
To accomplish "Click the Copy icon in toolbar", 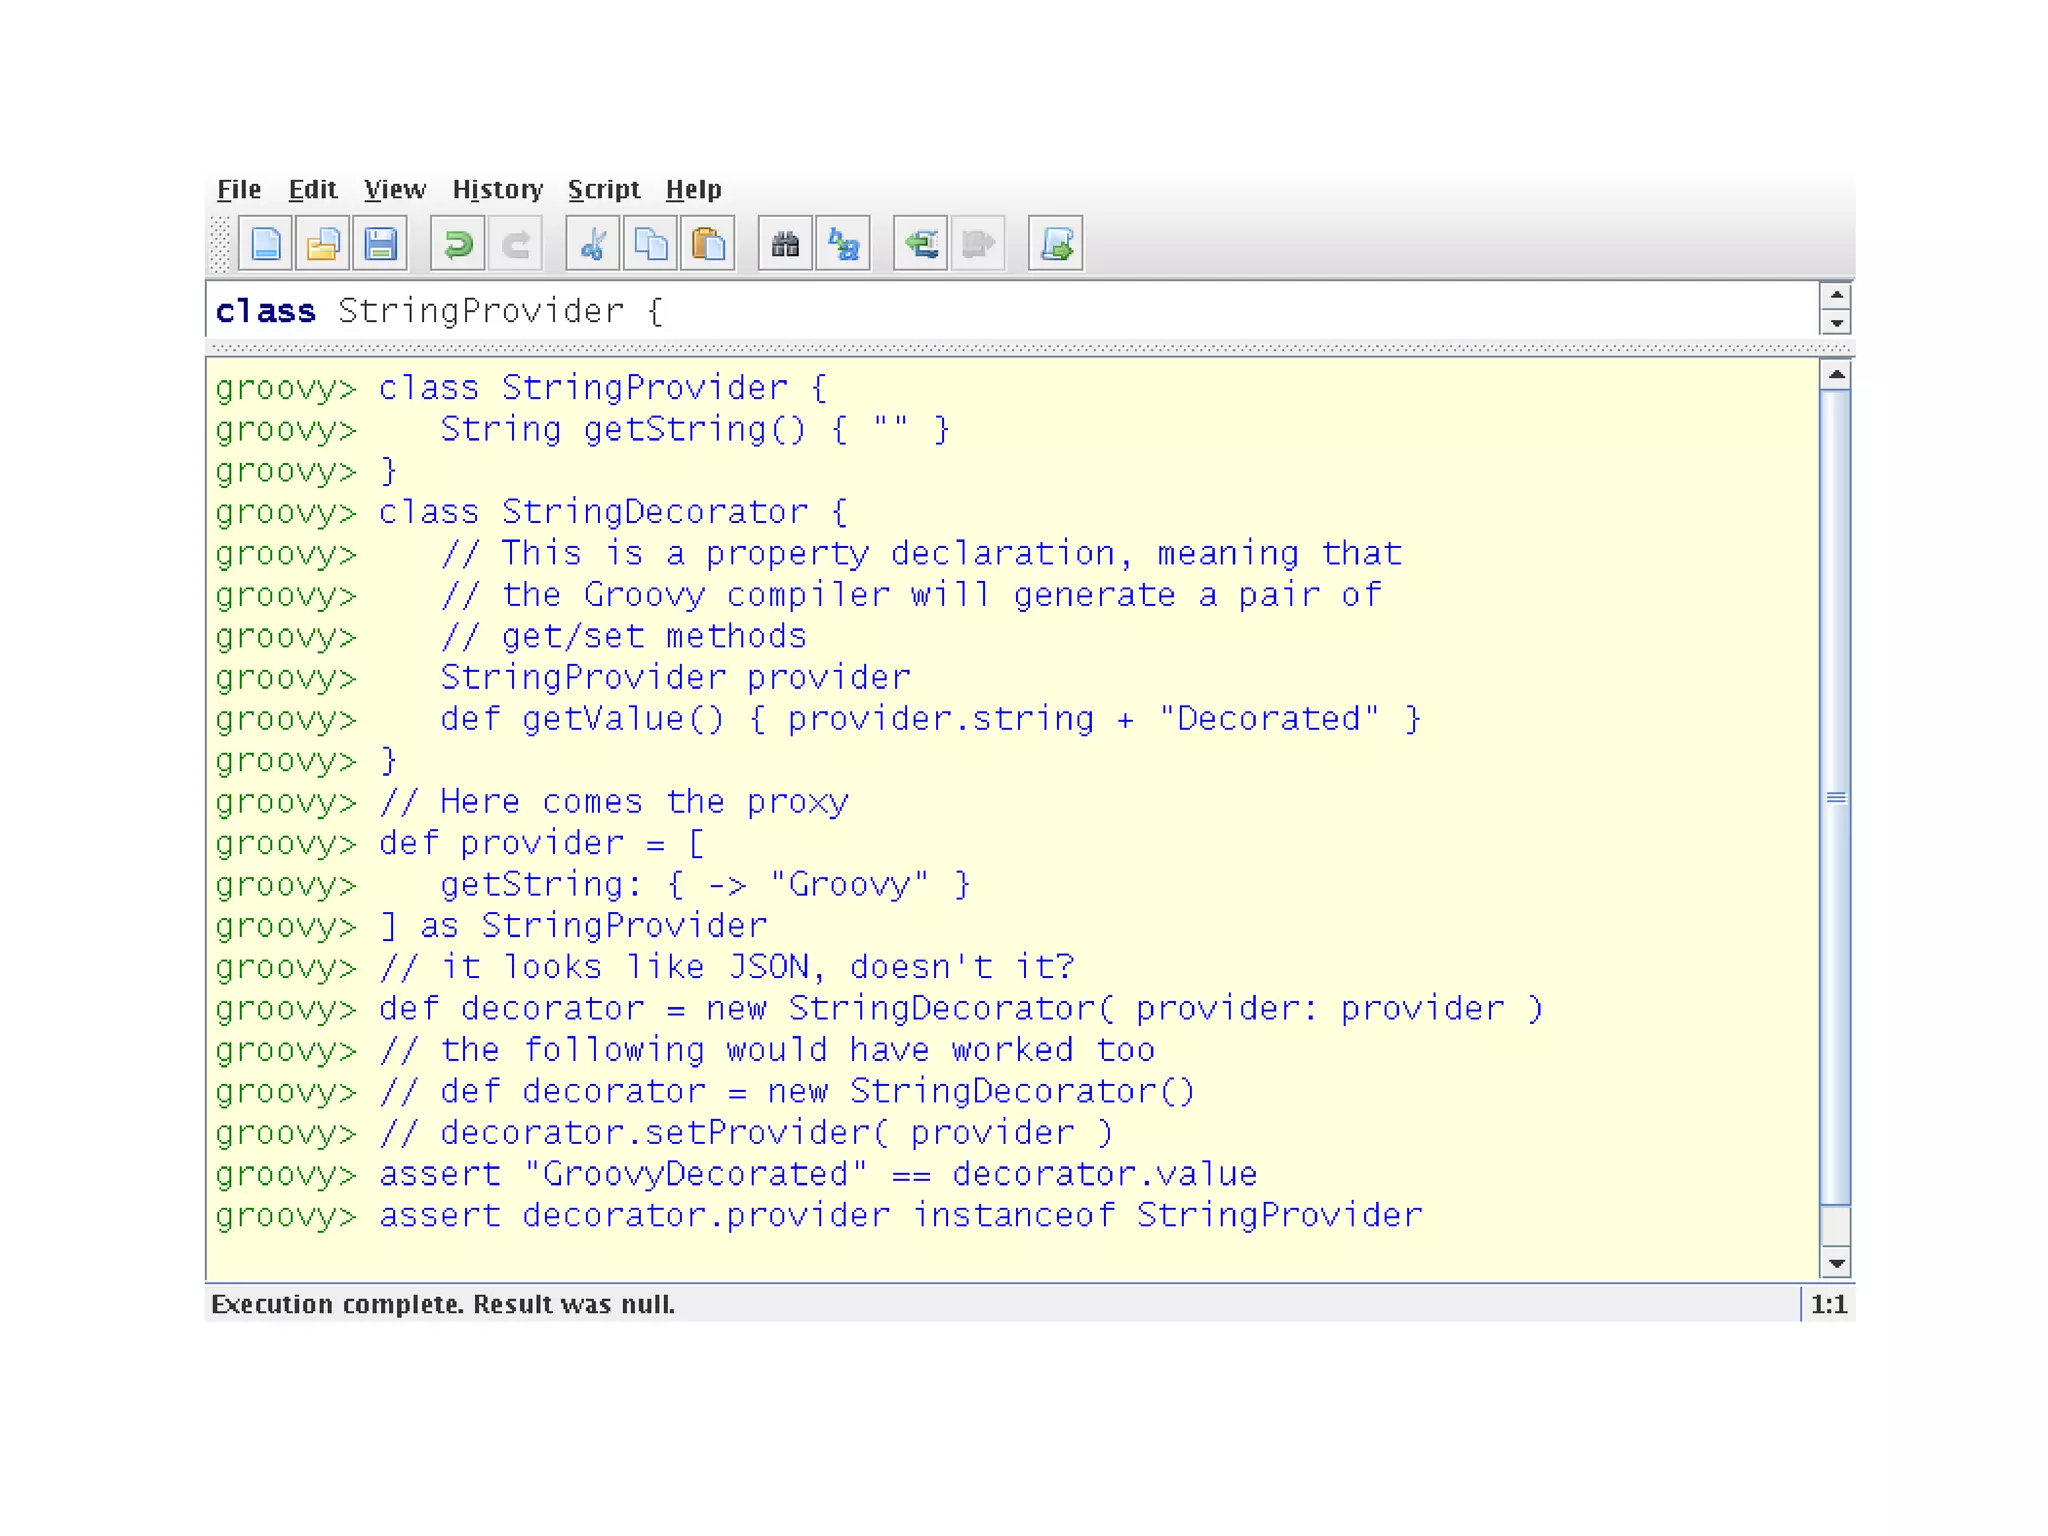I will [x=651, y=243].
